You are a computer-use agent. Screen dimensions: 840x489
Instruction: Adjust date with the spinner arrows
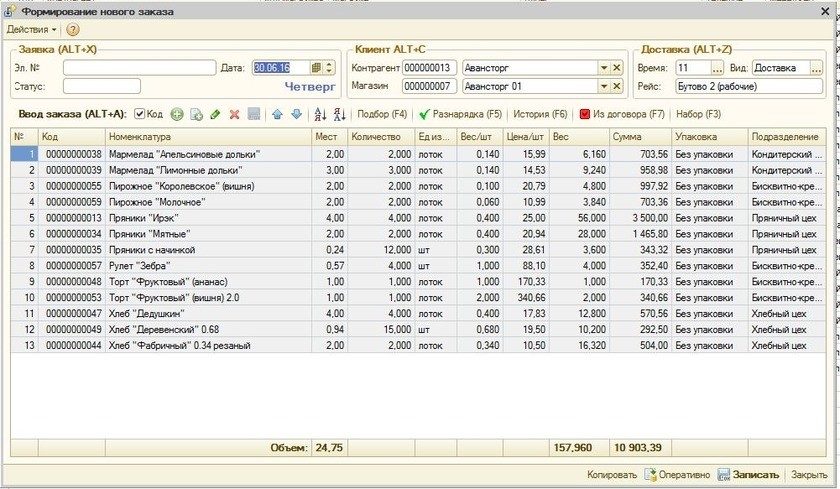(329, 68)
